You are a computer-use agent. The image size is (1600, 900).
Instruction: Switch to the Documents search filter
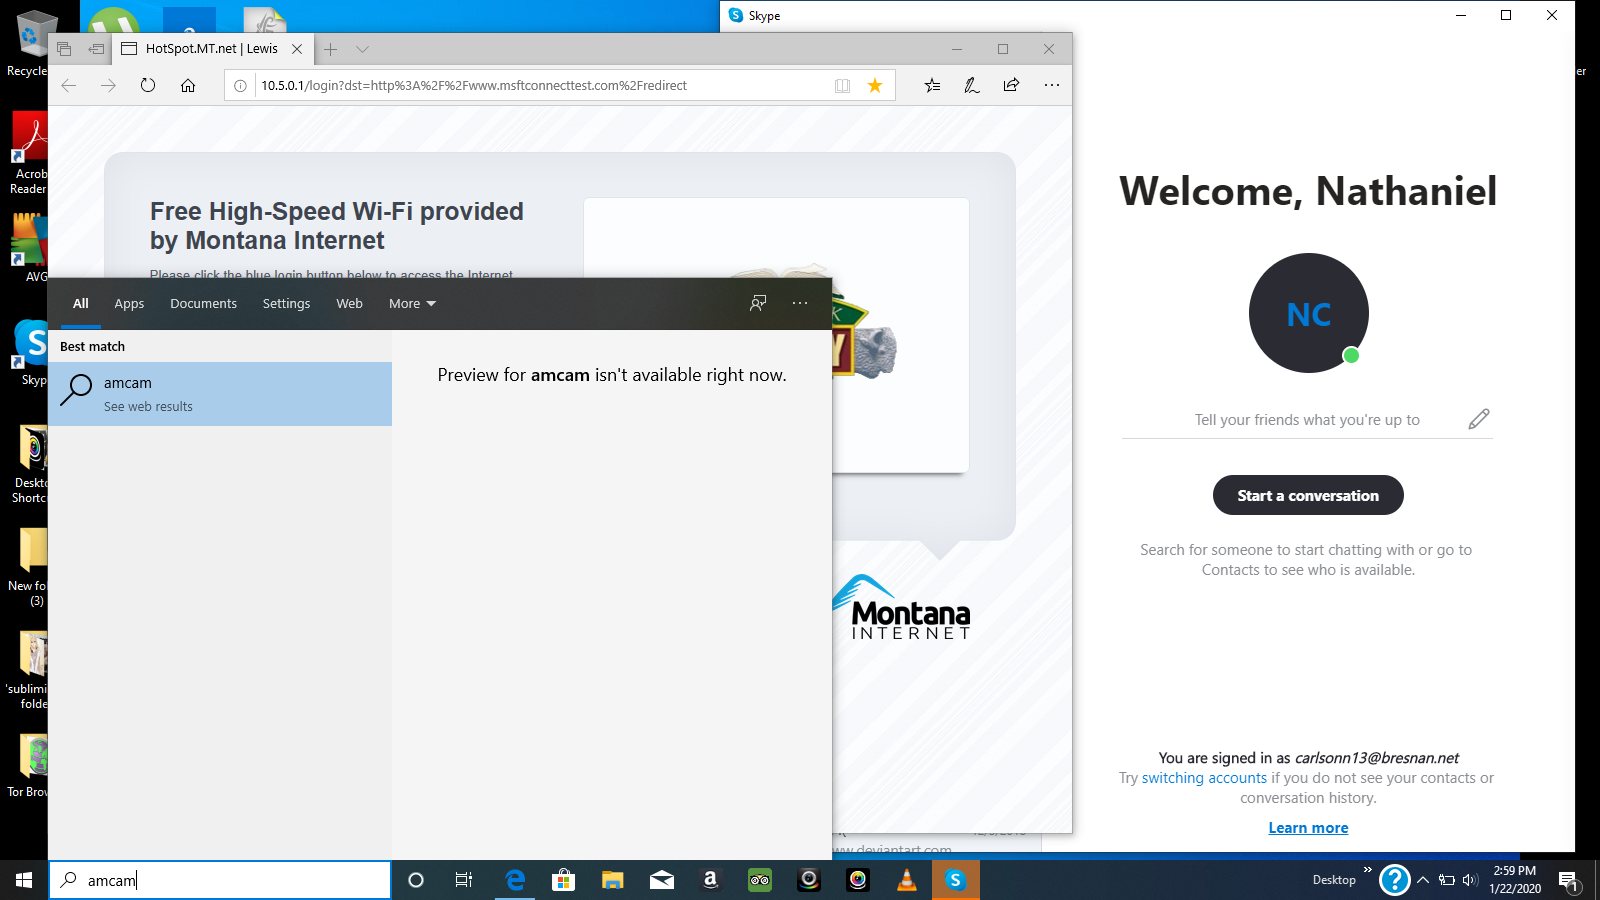click(203, 303)
